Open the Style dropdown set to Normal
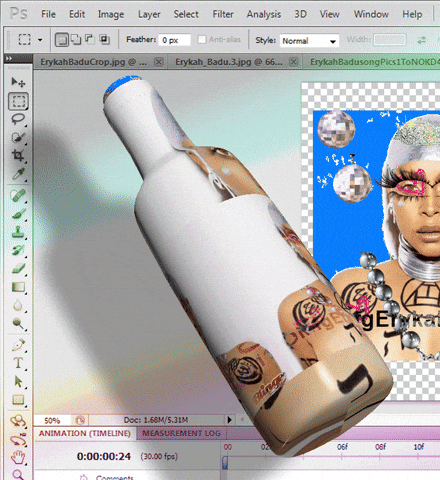440x480 pixels. click(x=309, y=41)
